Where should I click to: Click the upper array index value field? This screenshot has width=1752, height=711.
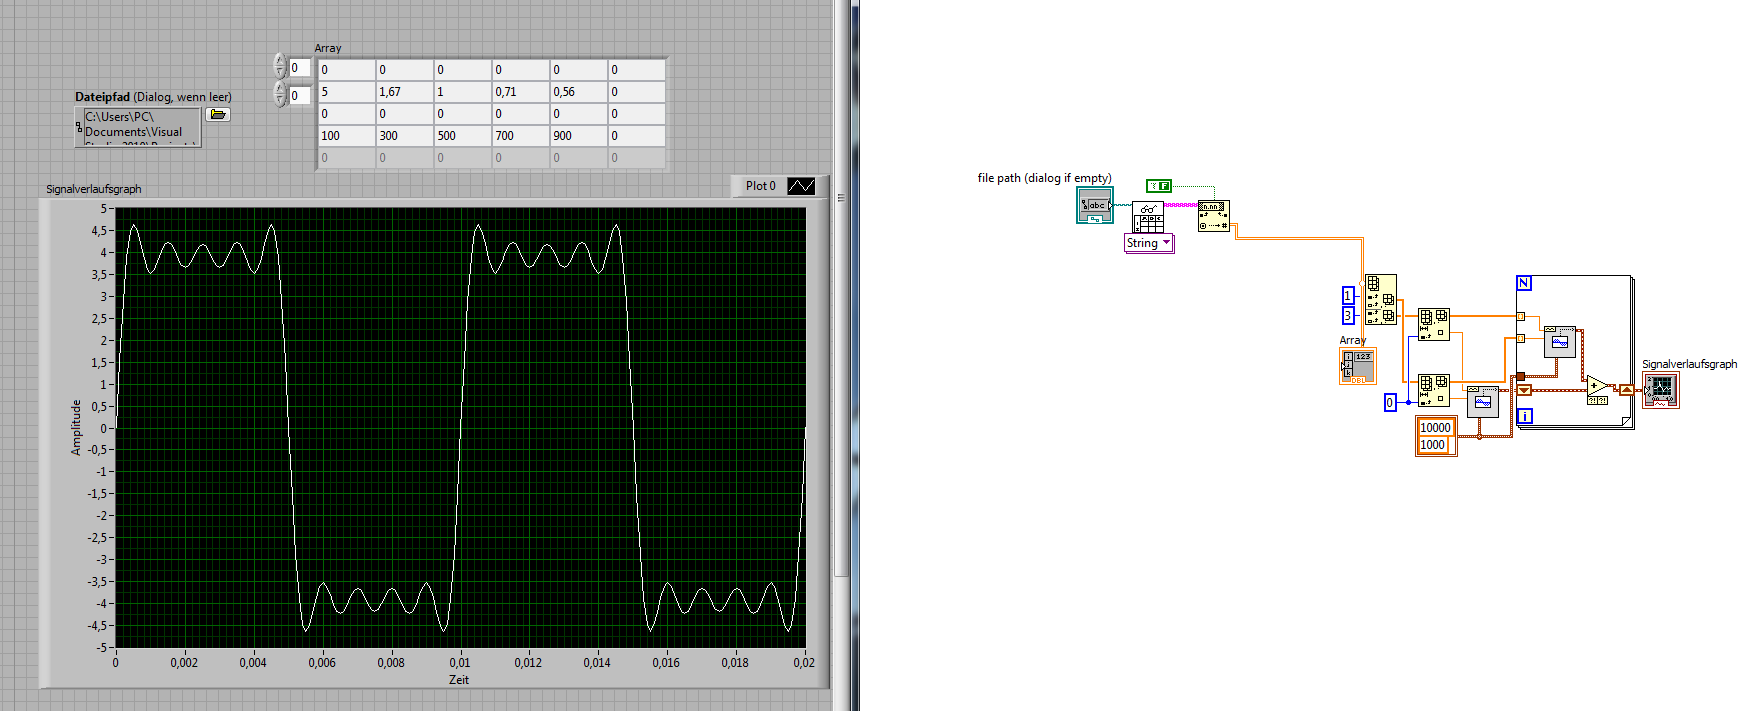click(300, 68)
